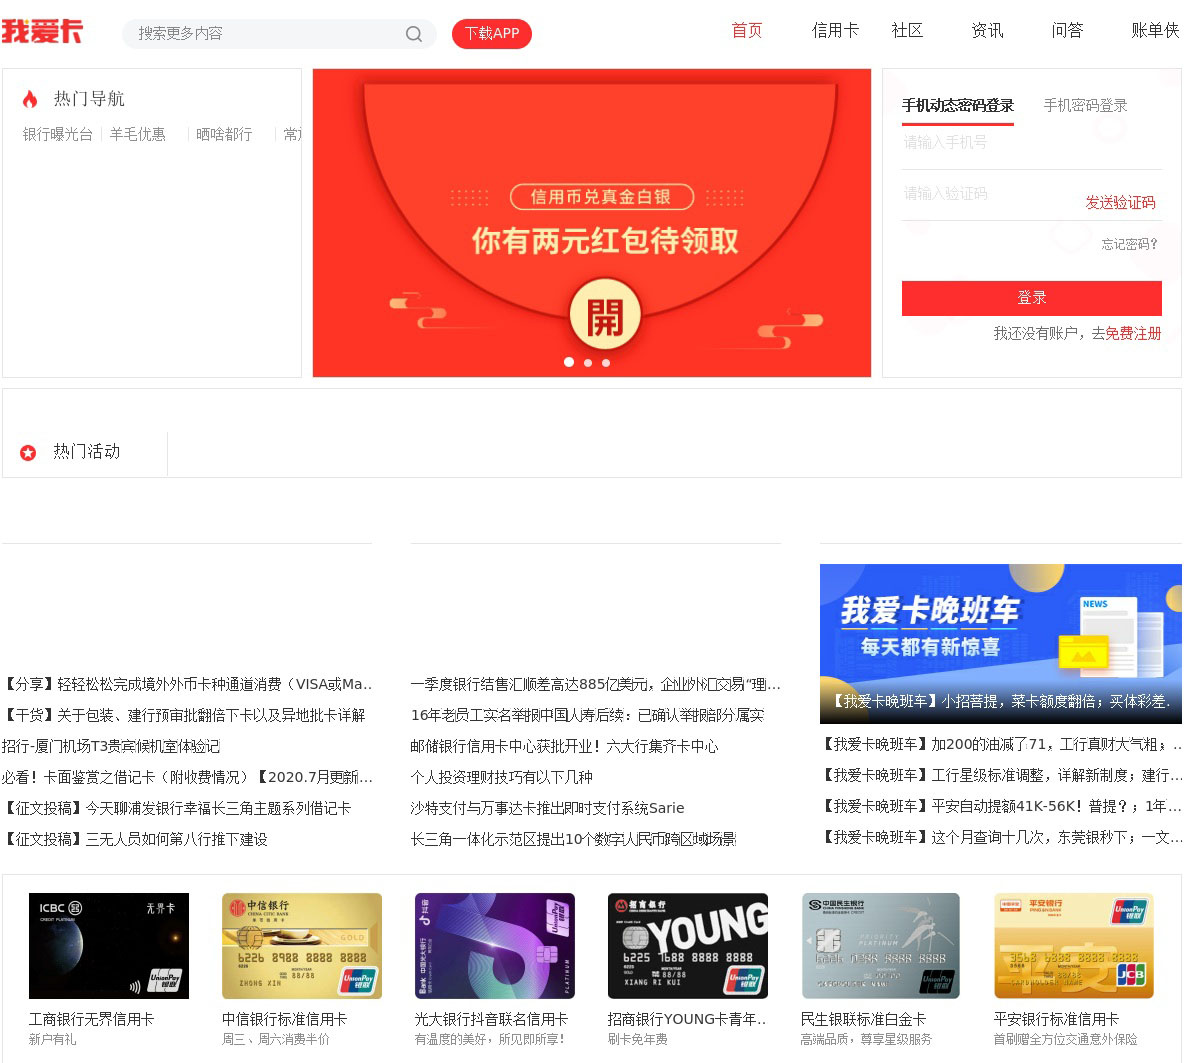Viewport: 1200px width, 1063px height.
Task: Click 招商银行YOUNG卡青年 title
Action: coord(687,1020)
